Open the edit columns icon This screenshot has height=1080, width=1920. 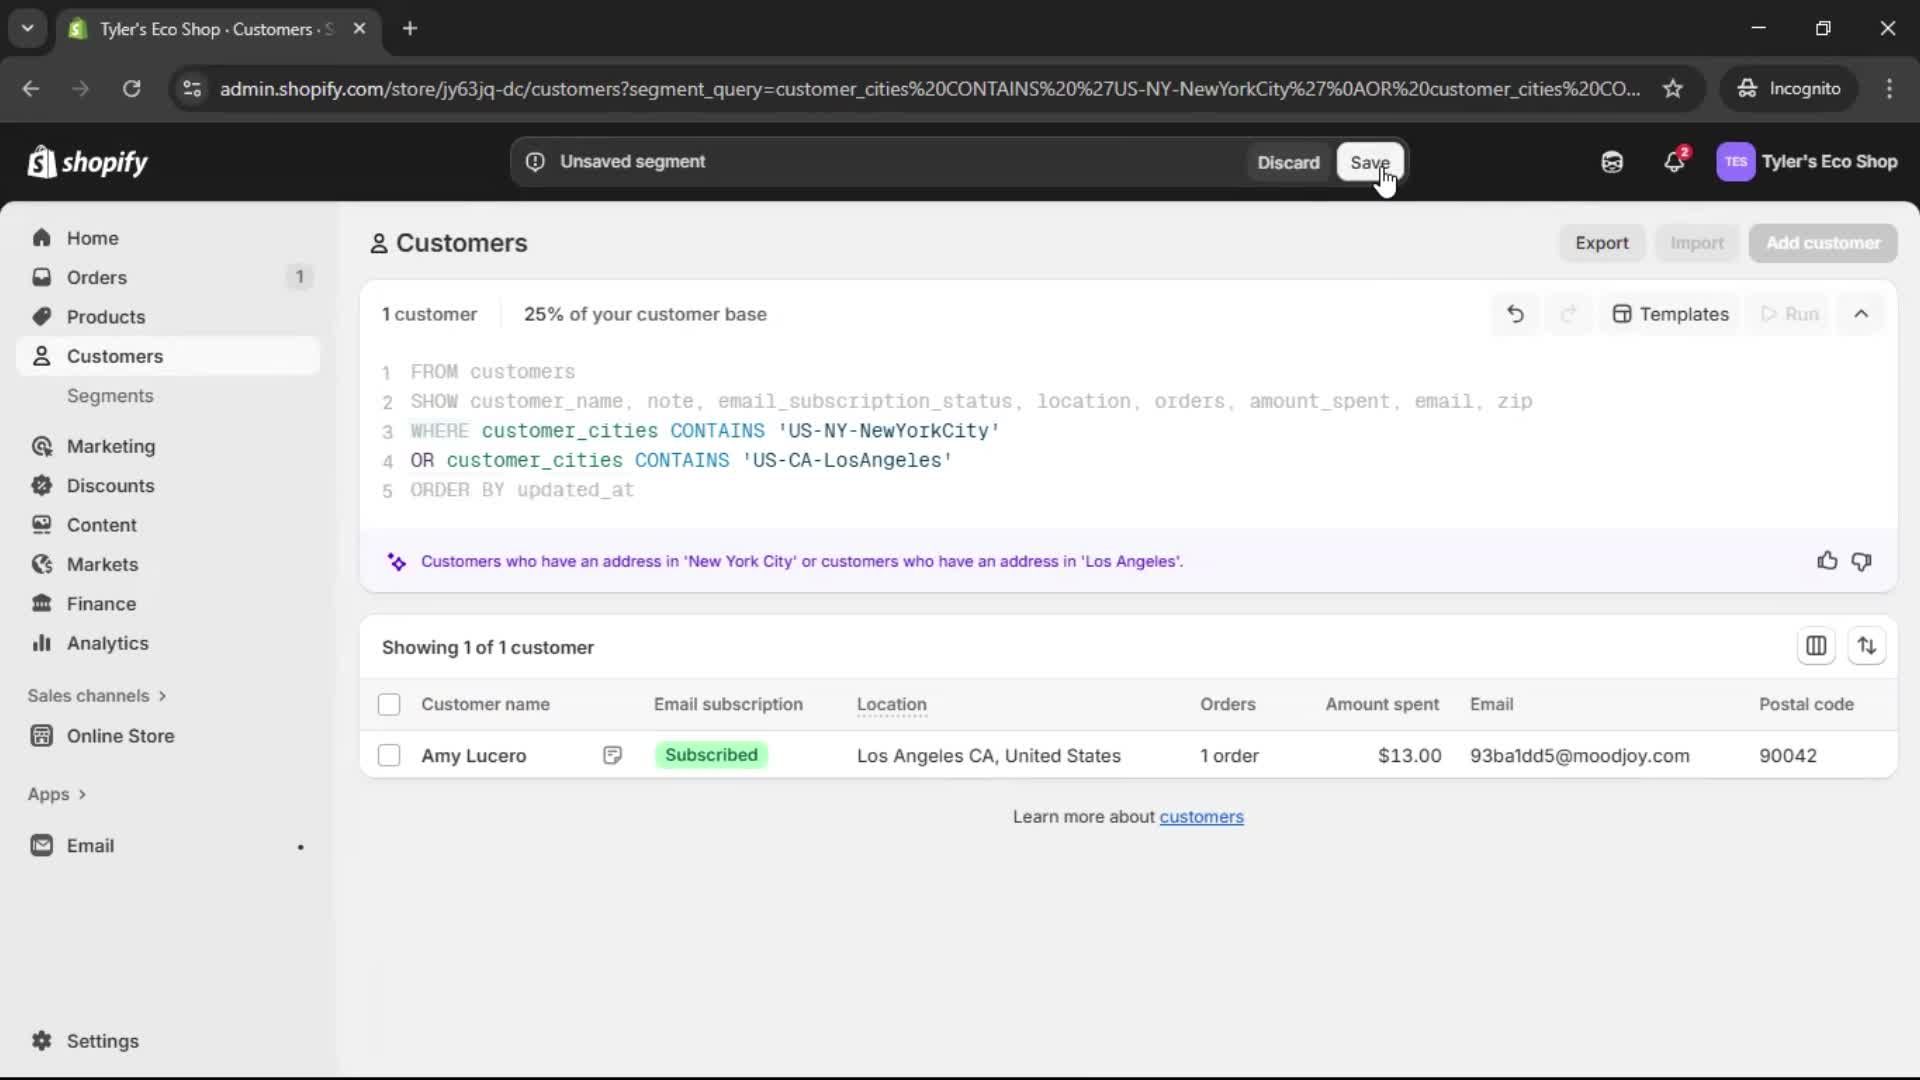(1816, 647)
